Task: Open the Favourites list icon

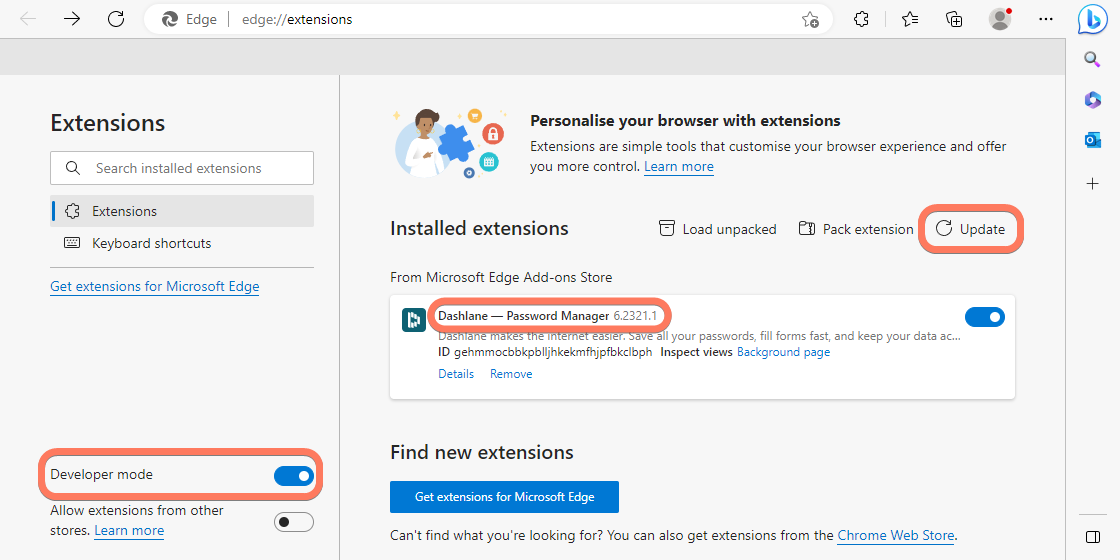Action: [909, 19]
